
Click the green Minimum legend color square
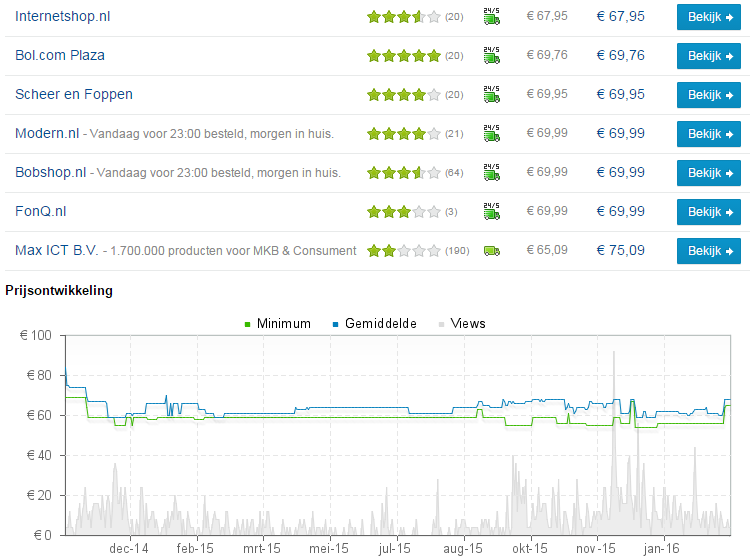point(247,325)
